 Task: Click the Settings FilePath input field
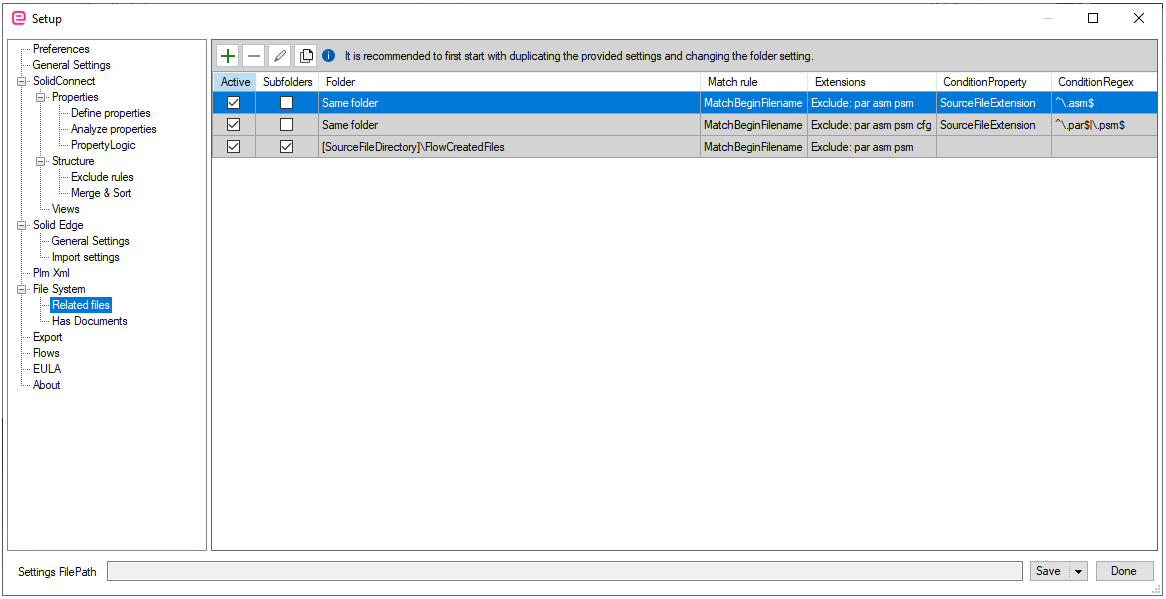point(565,572)
